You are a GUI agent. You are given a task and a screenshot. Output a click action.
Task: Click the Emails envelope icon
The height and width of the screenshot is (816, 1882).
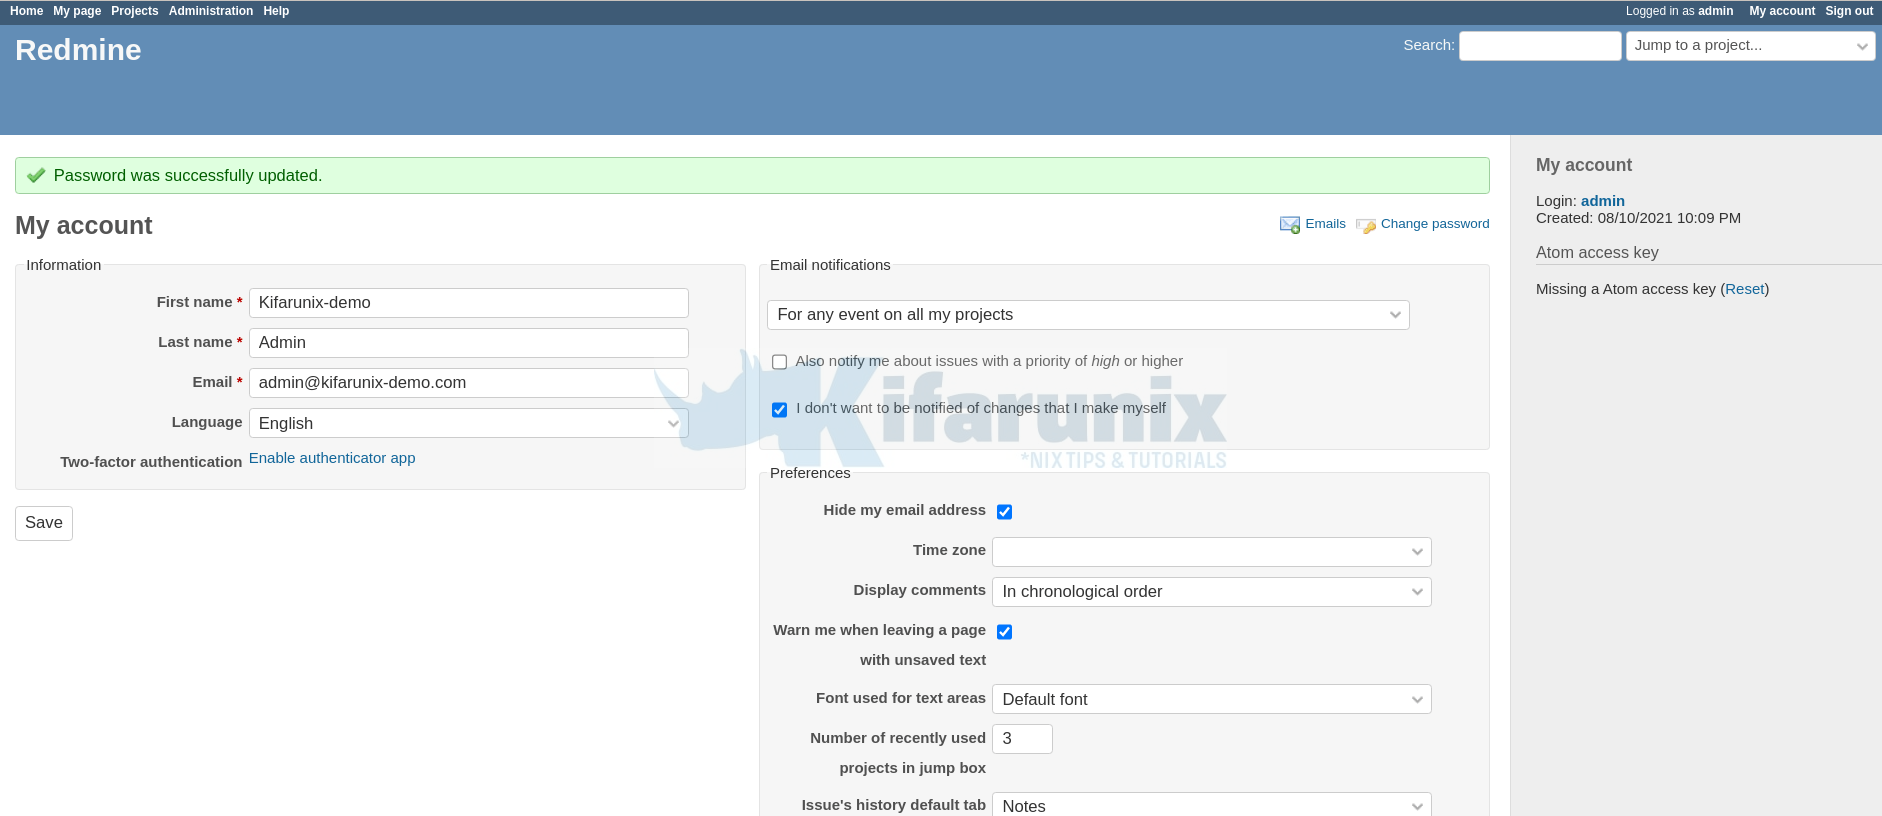coord(1290,225)
